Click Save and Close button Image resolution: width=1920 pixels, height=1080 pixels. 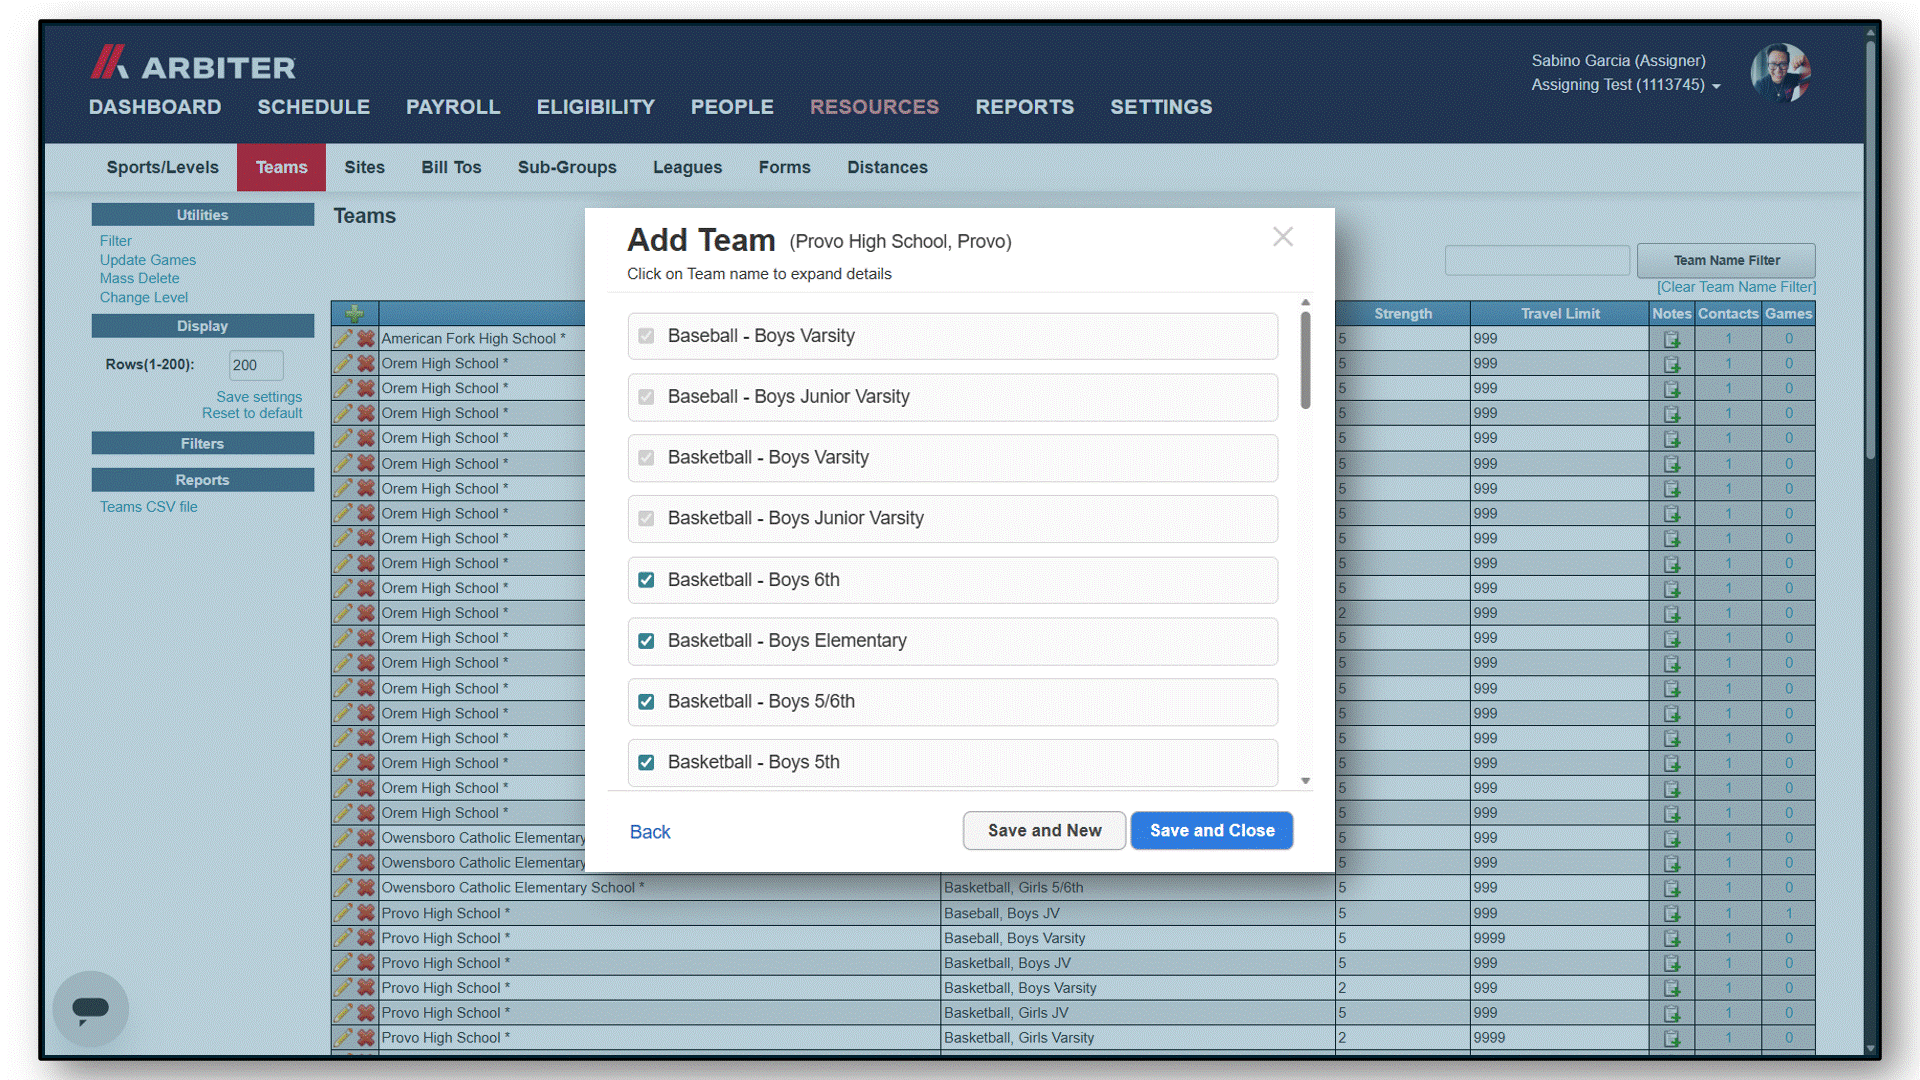[x=1212, y=831]
